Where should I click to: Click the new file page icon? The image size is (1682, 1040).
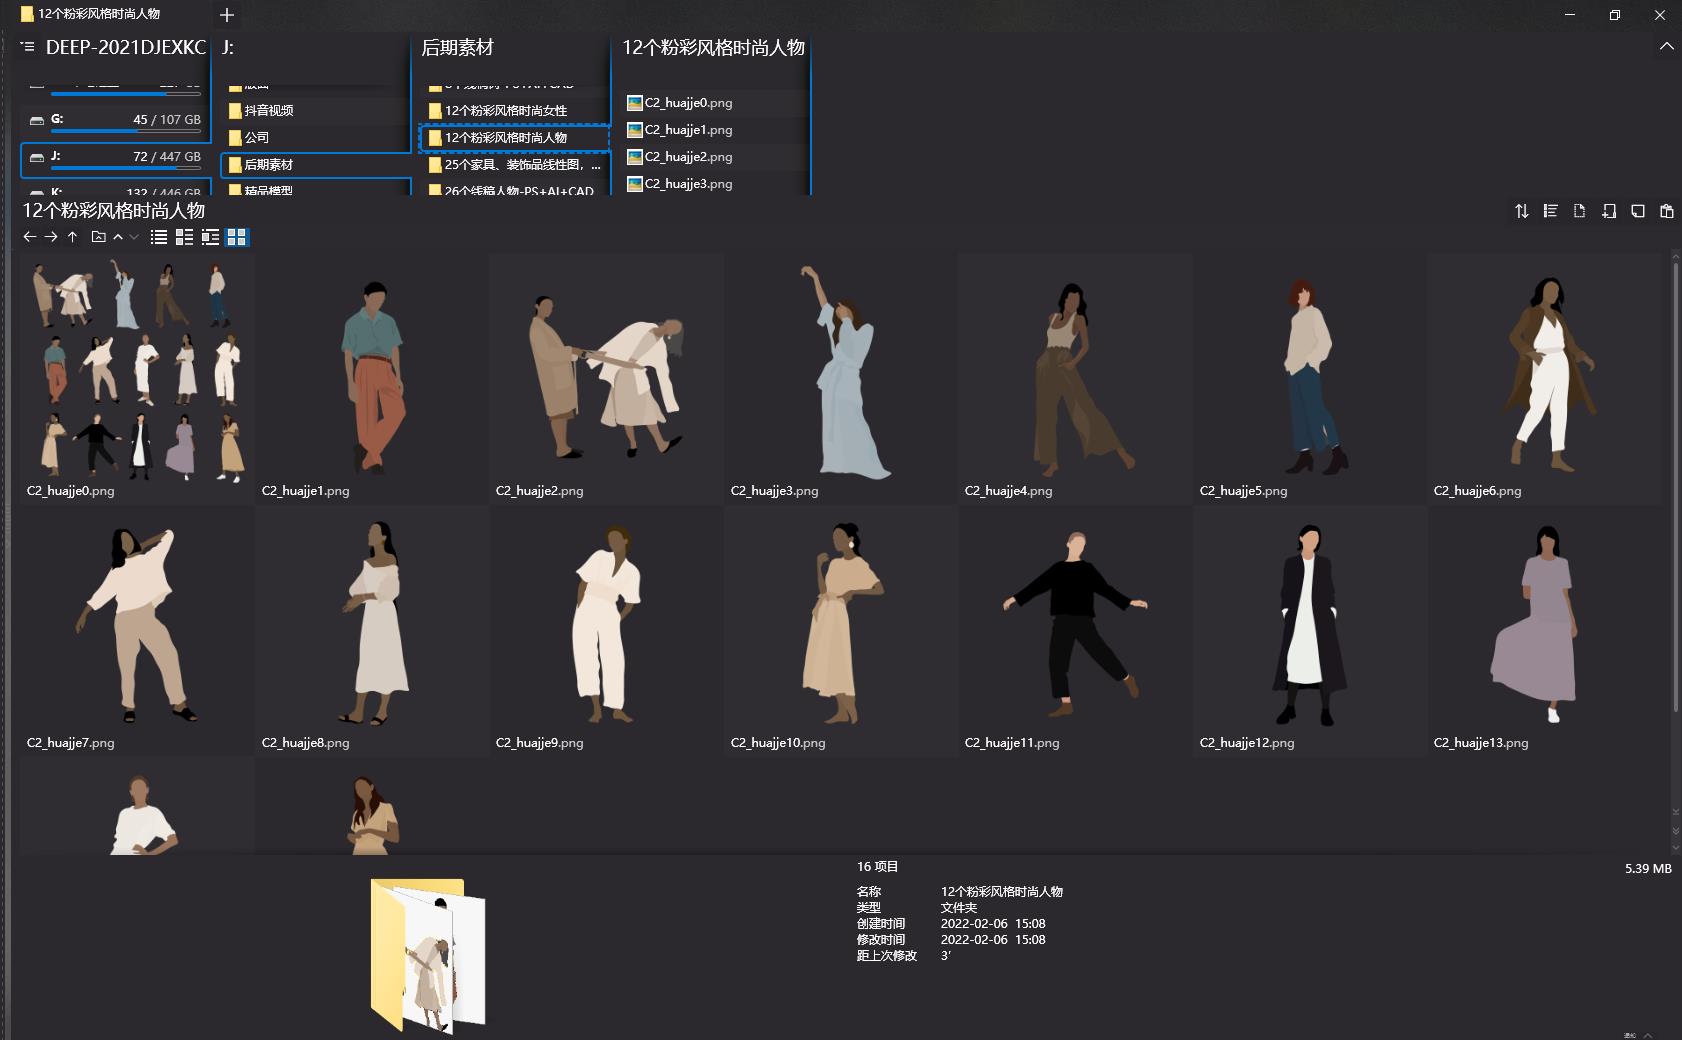point(1579,211)
